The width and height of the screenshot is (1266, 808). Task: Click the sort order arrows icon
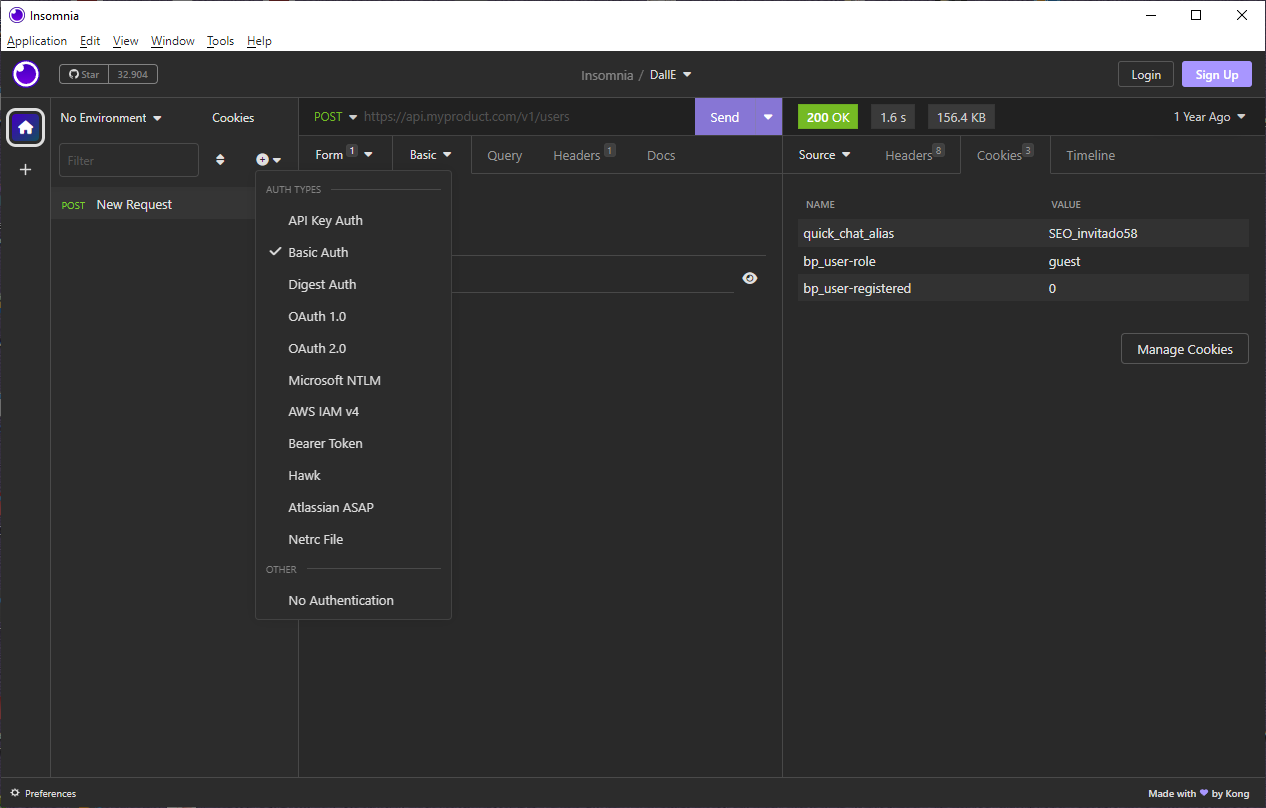220,160
